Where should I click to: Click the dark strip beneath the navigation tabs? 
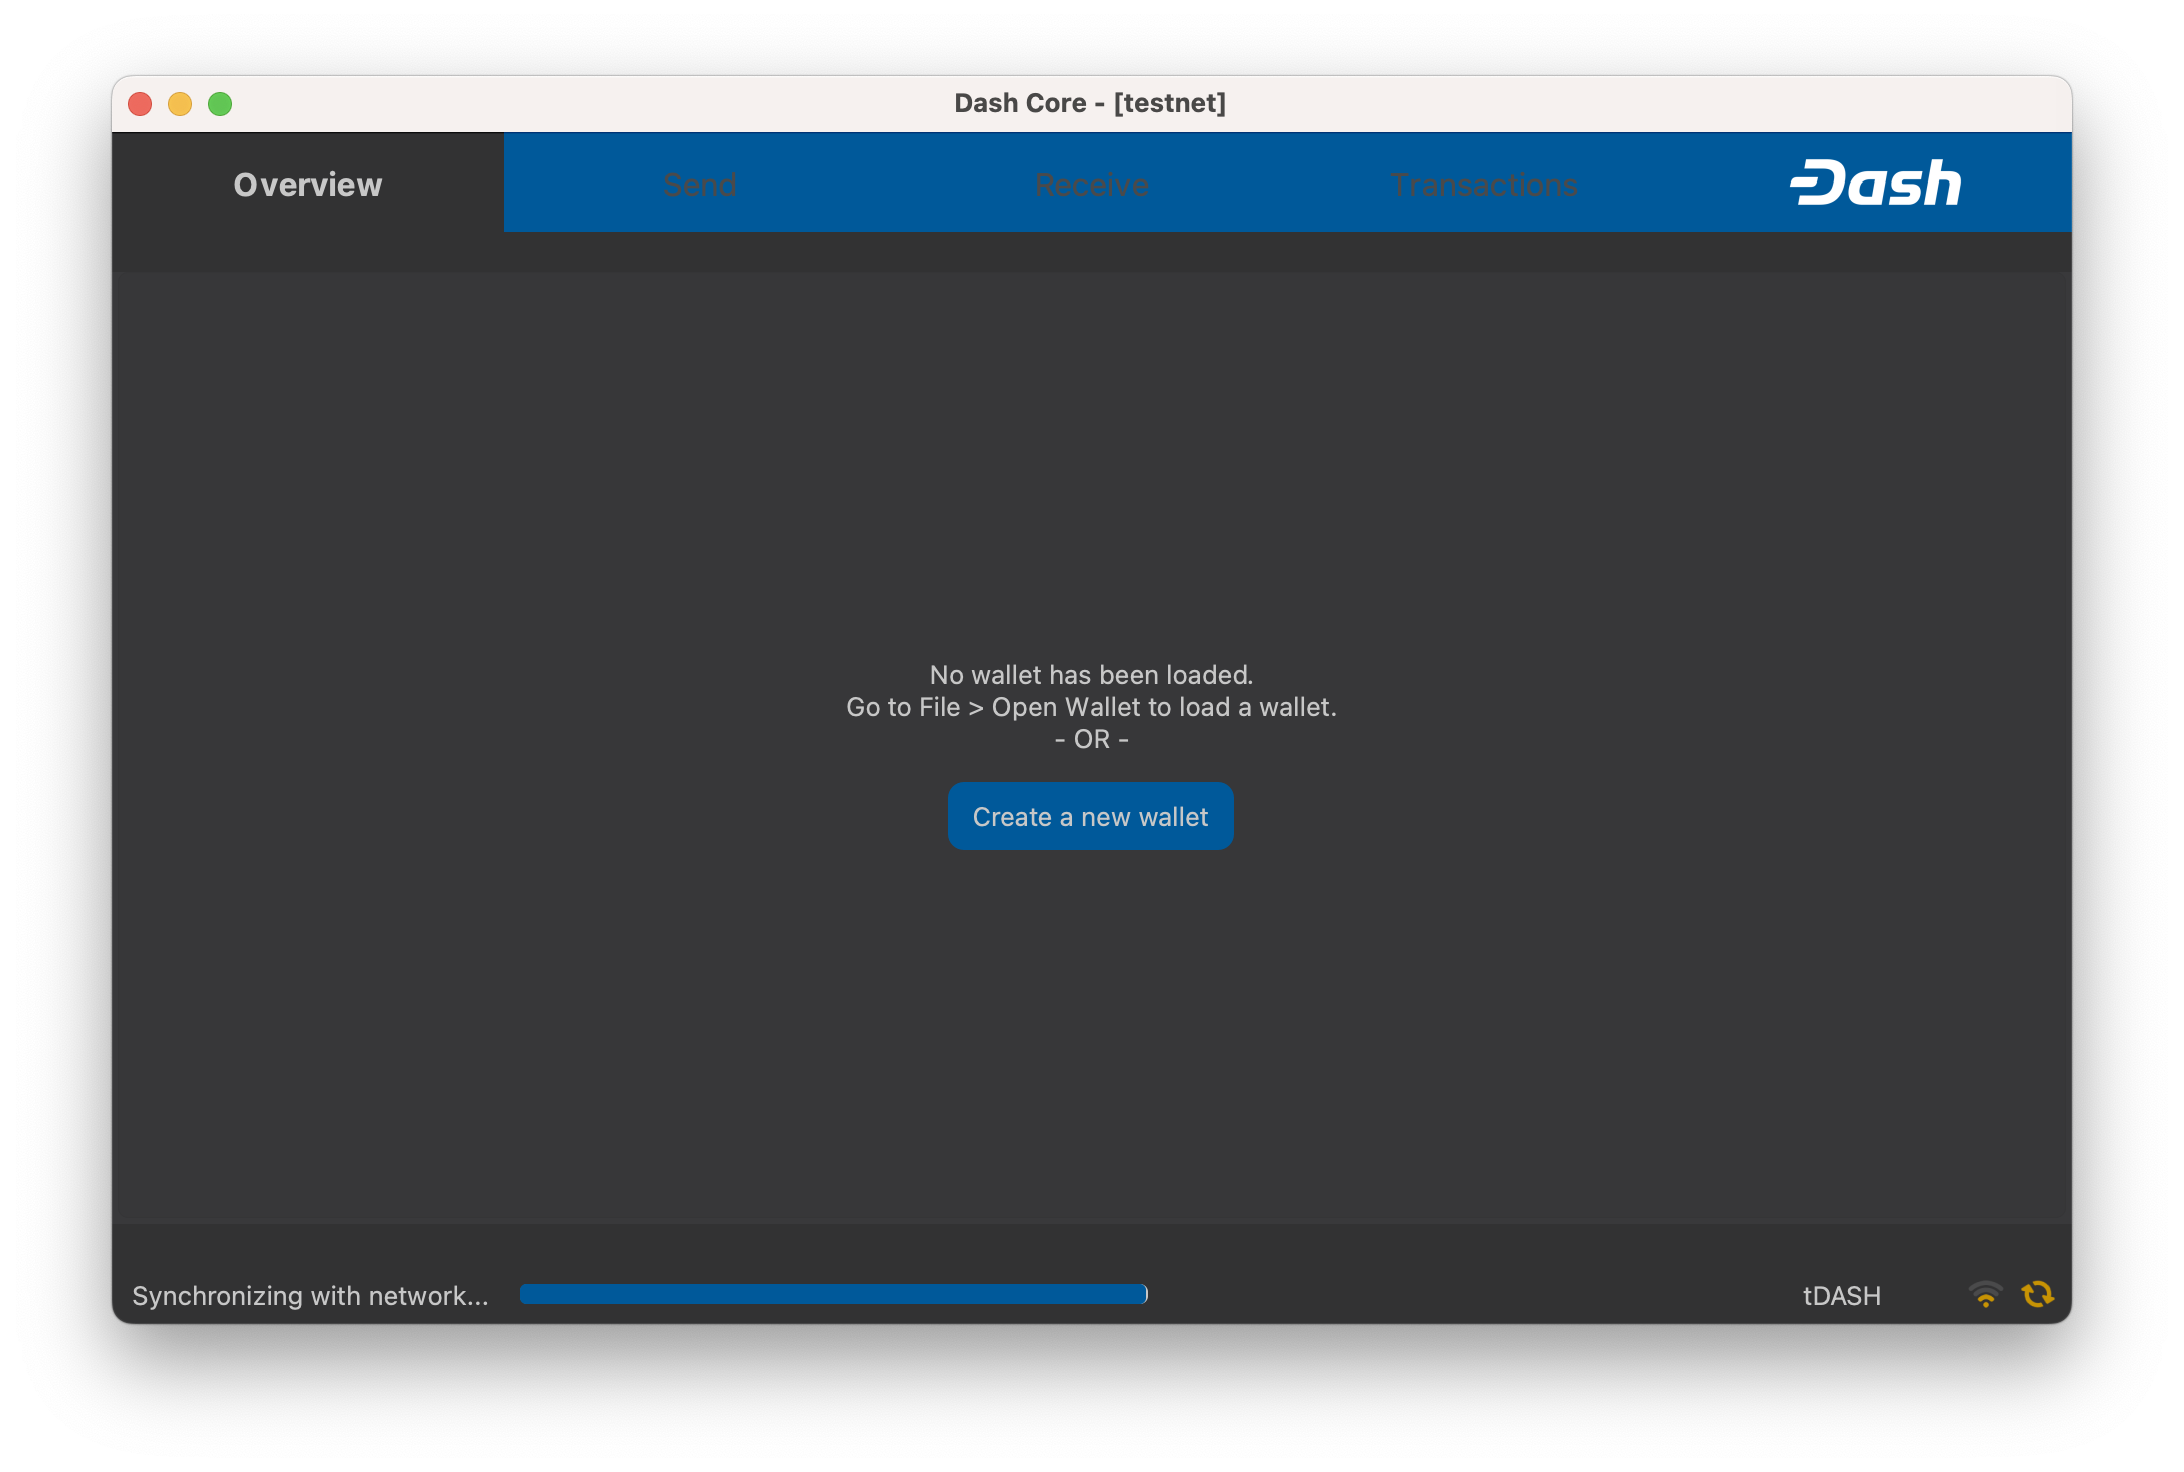point(1091,252)
